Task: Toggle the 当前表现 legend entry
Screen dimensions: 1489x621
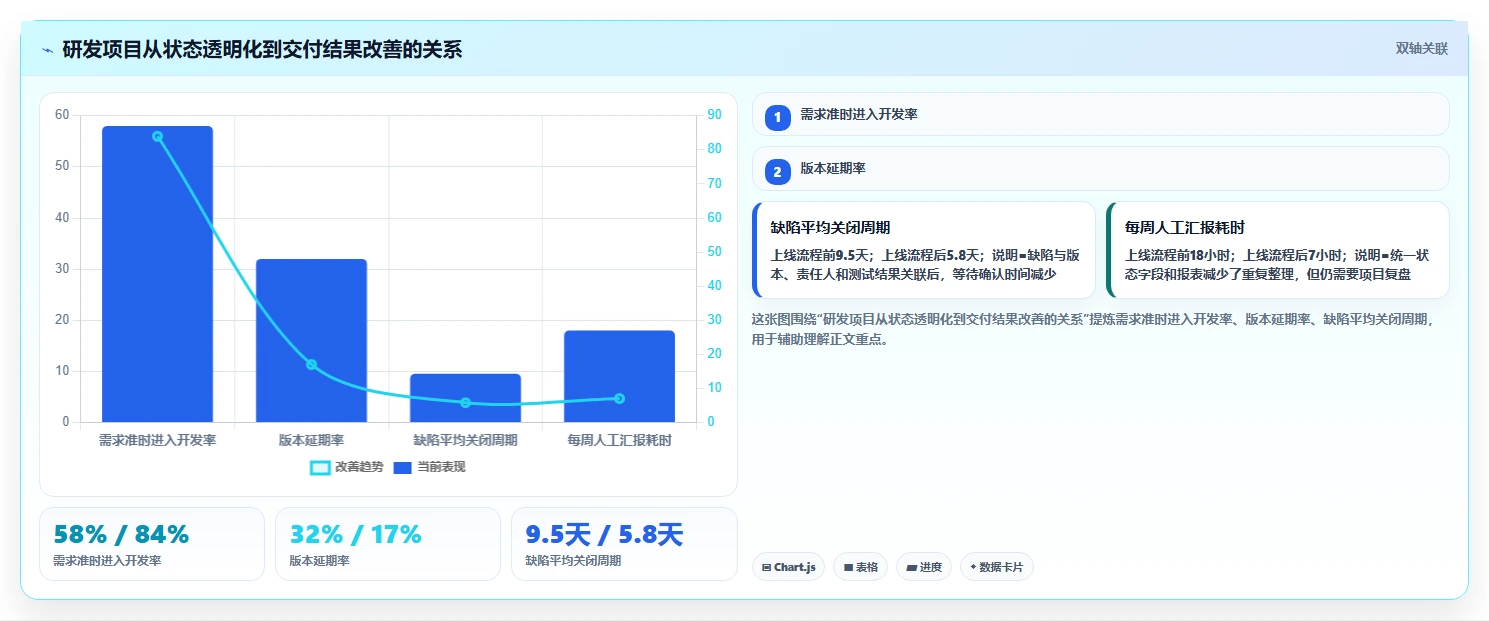Action: point(429,467)
